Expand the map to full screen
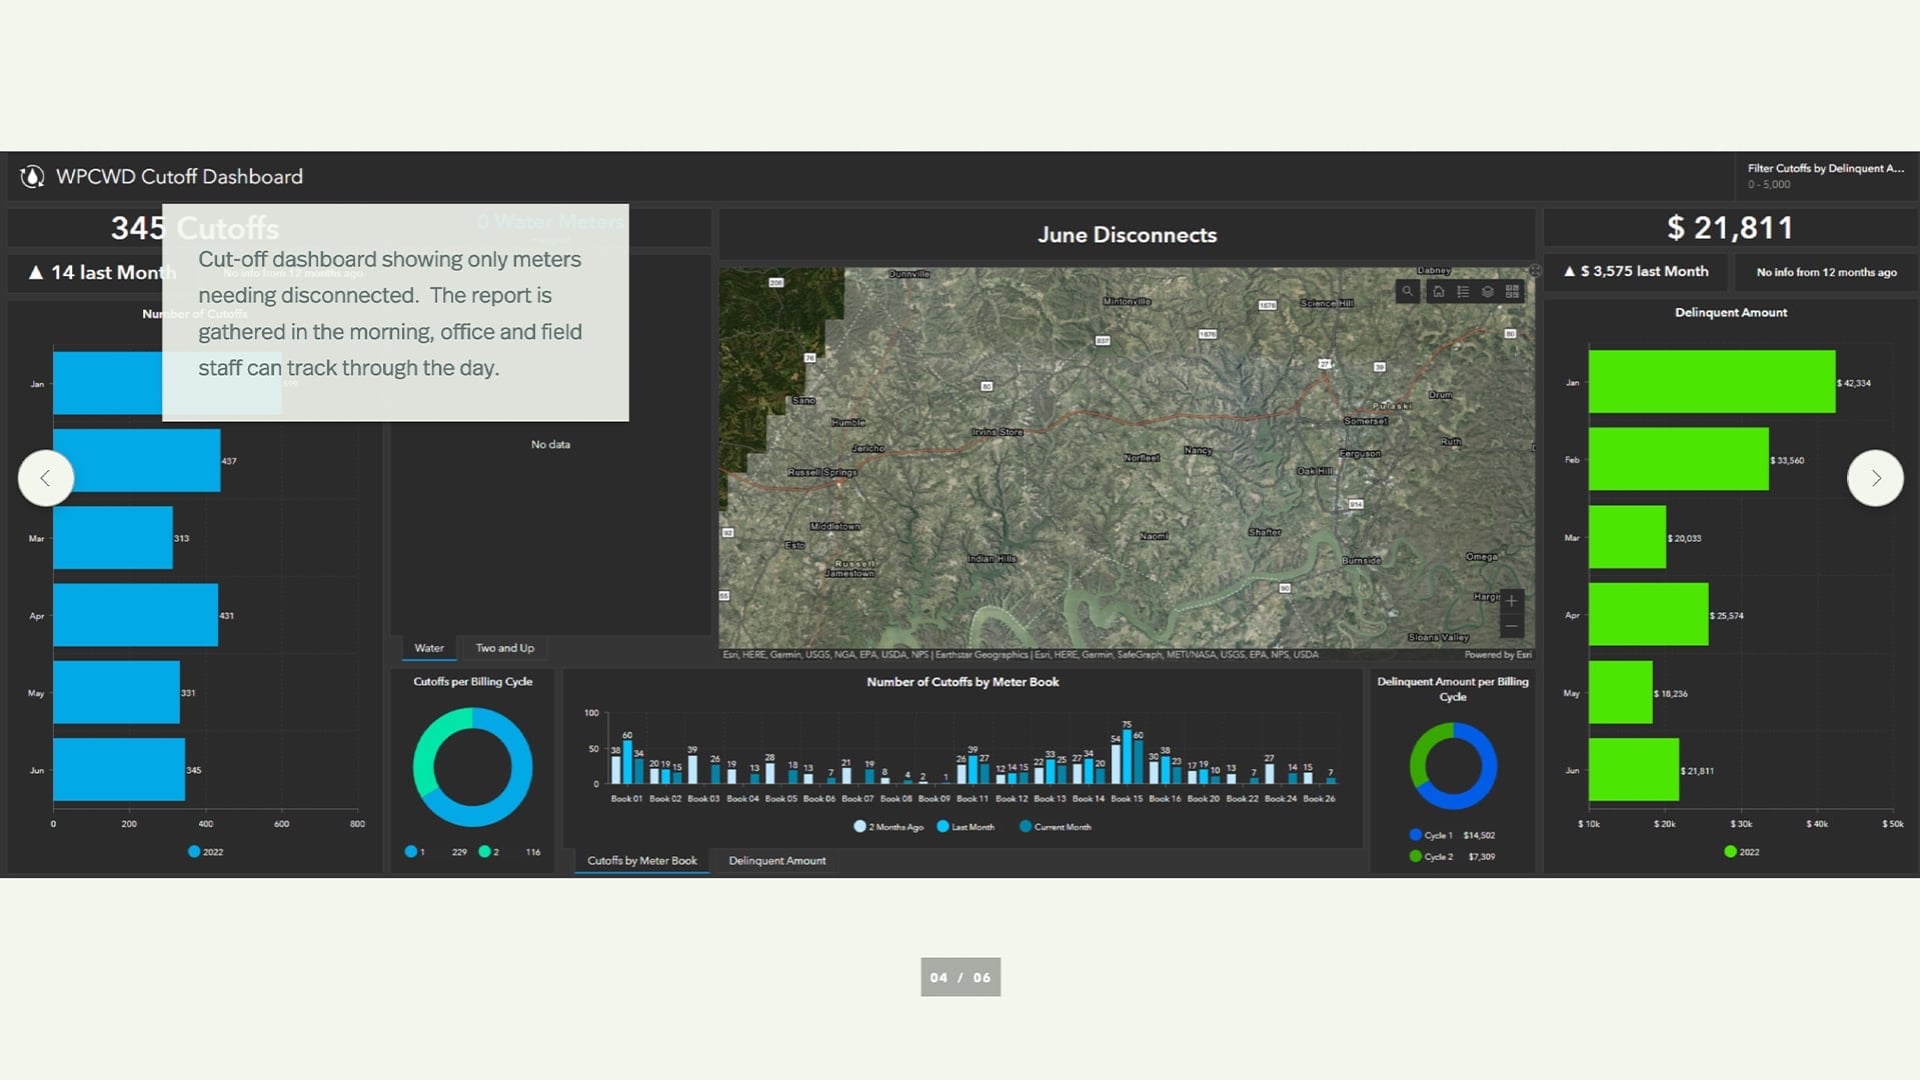Image resolution: width=1920 pixels, height=1080 pixels. (x=1535, y=270)
